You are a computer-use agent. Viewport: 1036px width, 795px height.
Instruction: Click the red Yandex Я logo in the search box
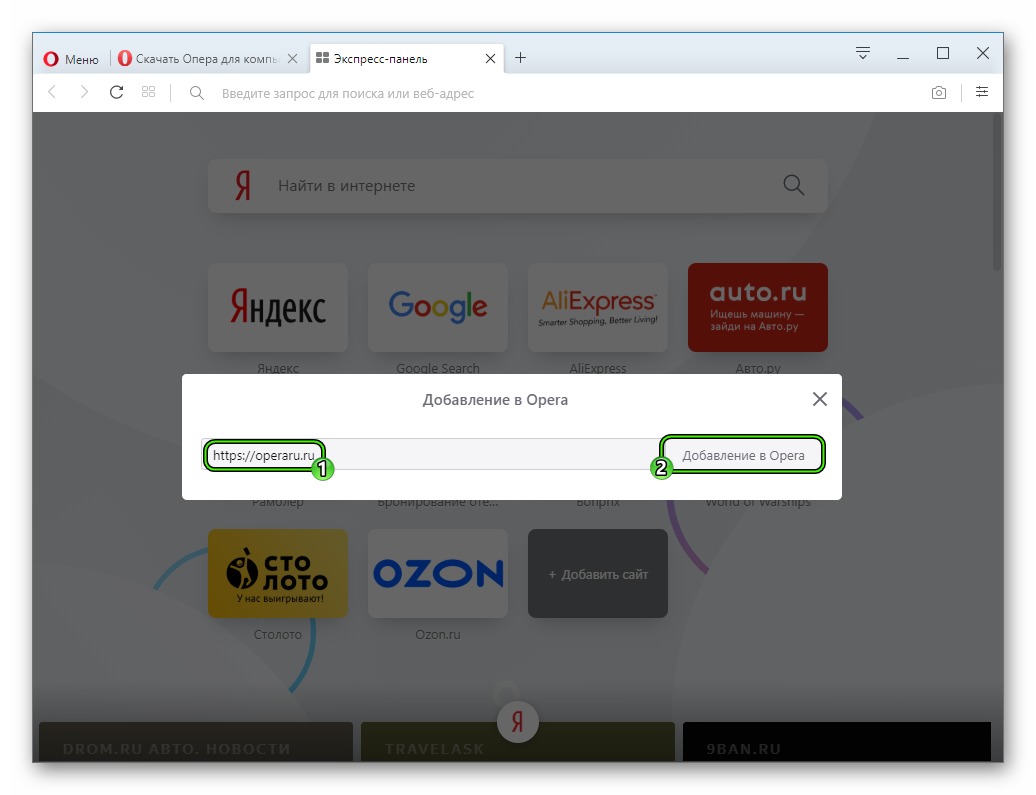(243, 186)
